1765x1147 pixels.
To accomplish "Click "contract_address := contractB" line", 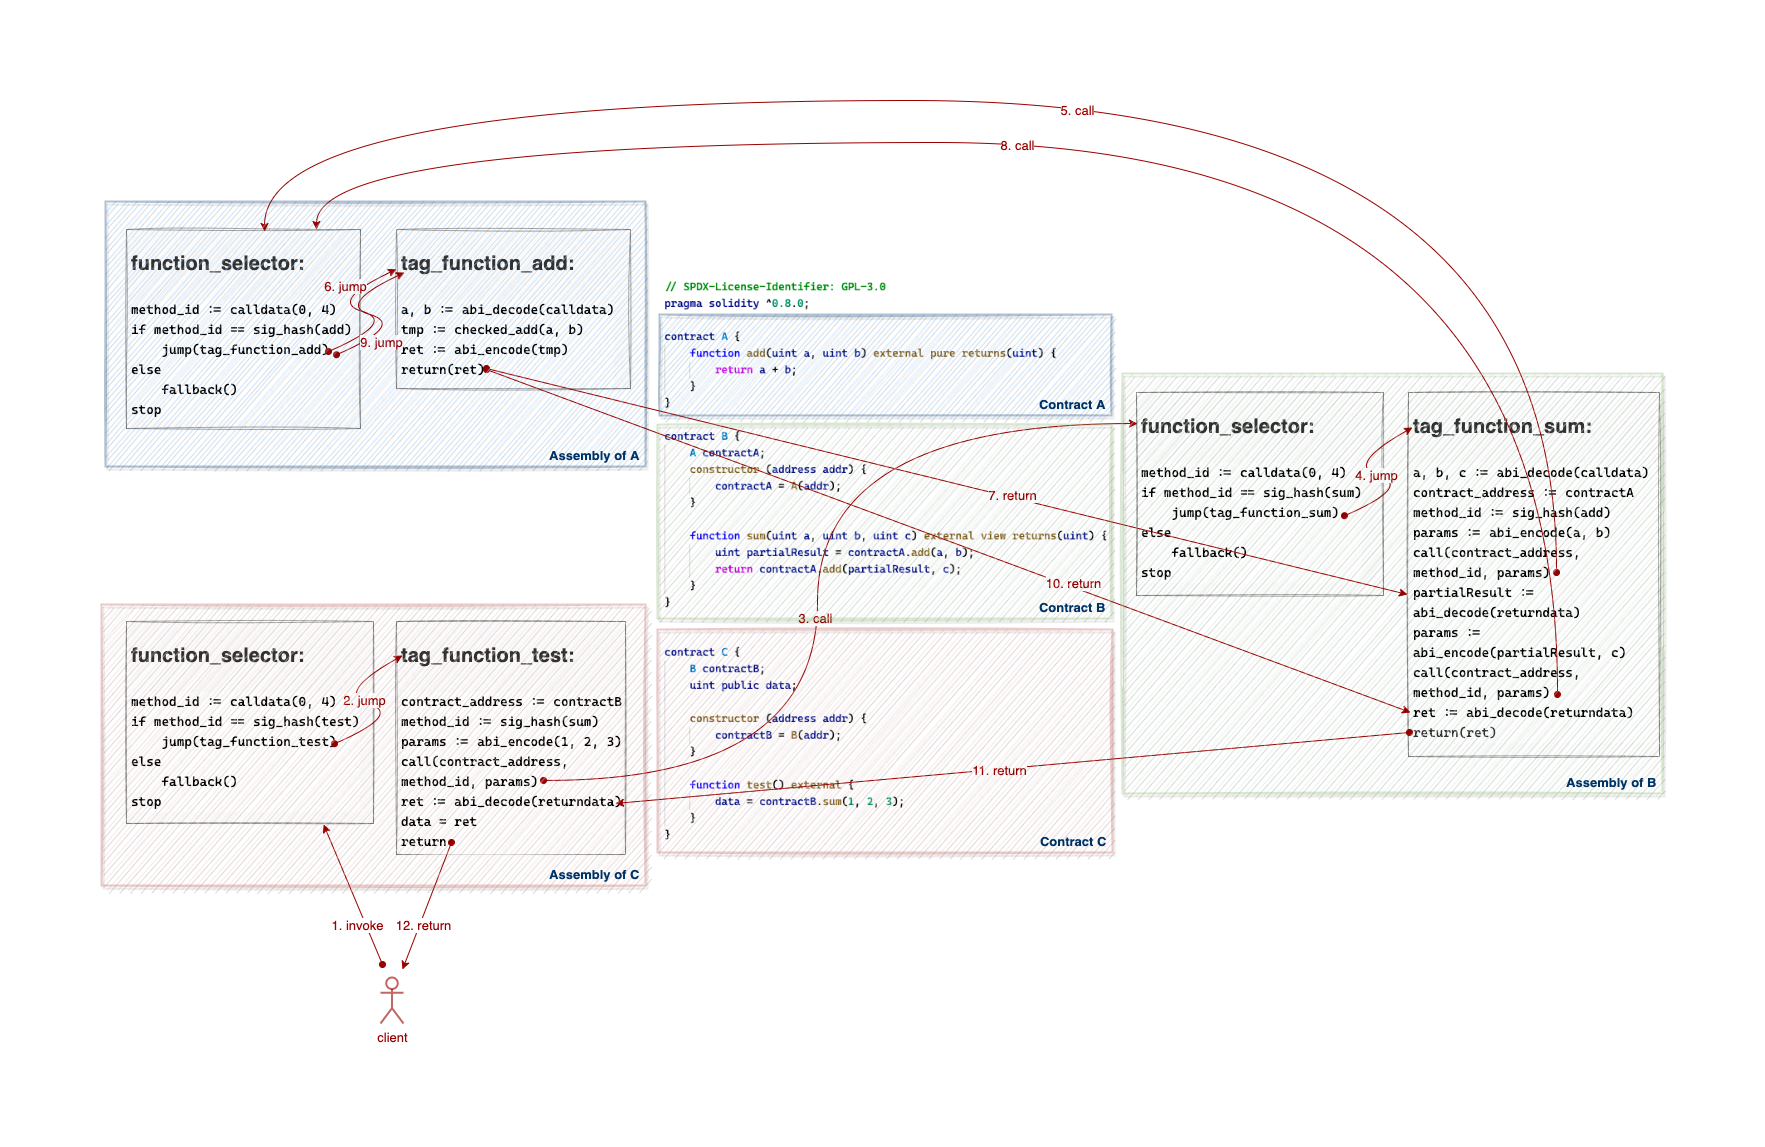I will tap(511, 702).
